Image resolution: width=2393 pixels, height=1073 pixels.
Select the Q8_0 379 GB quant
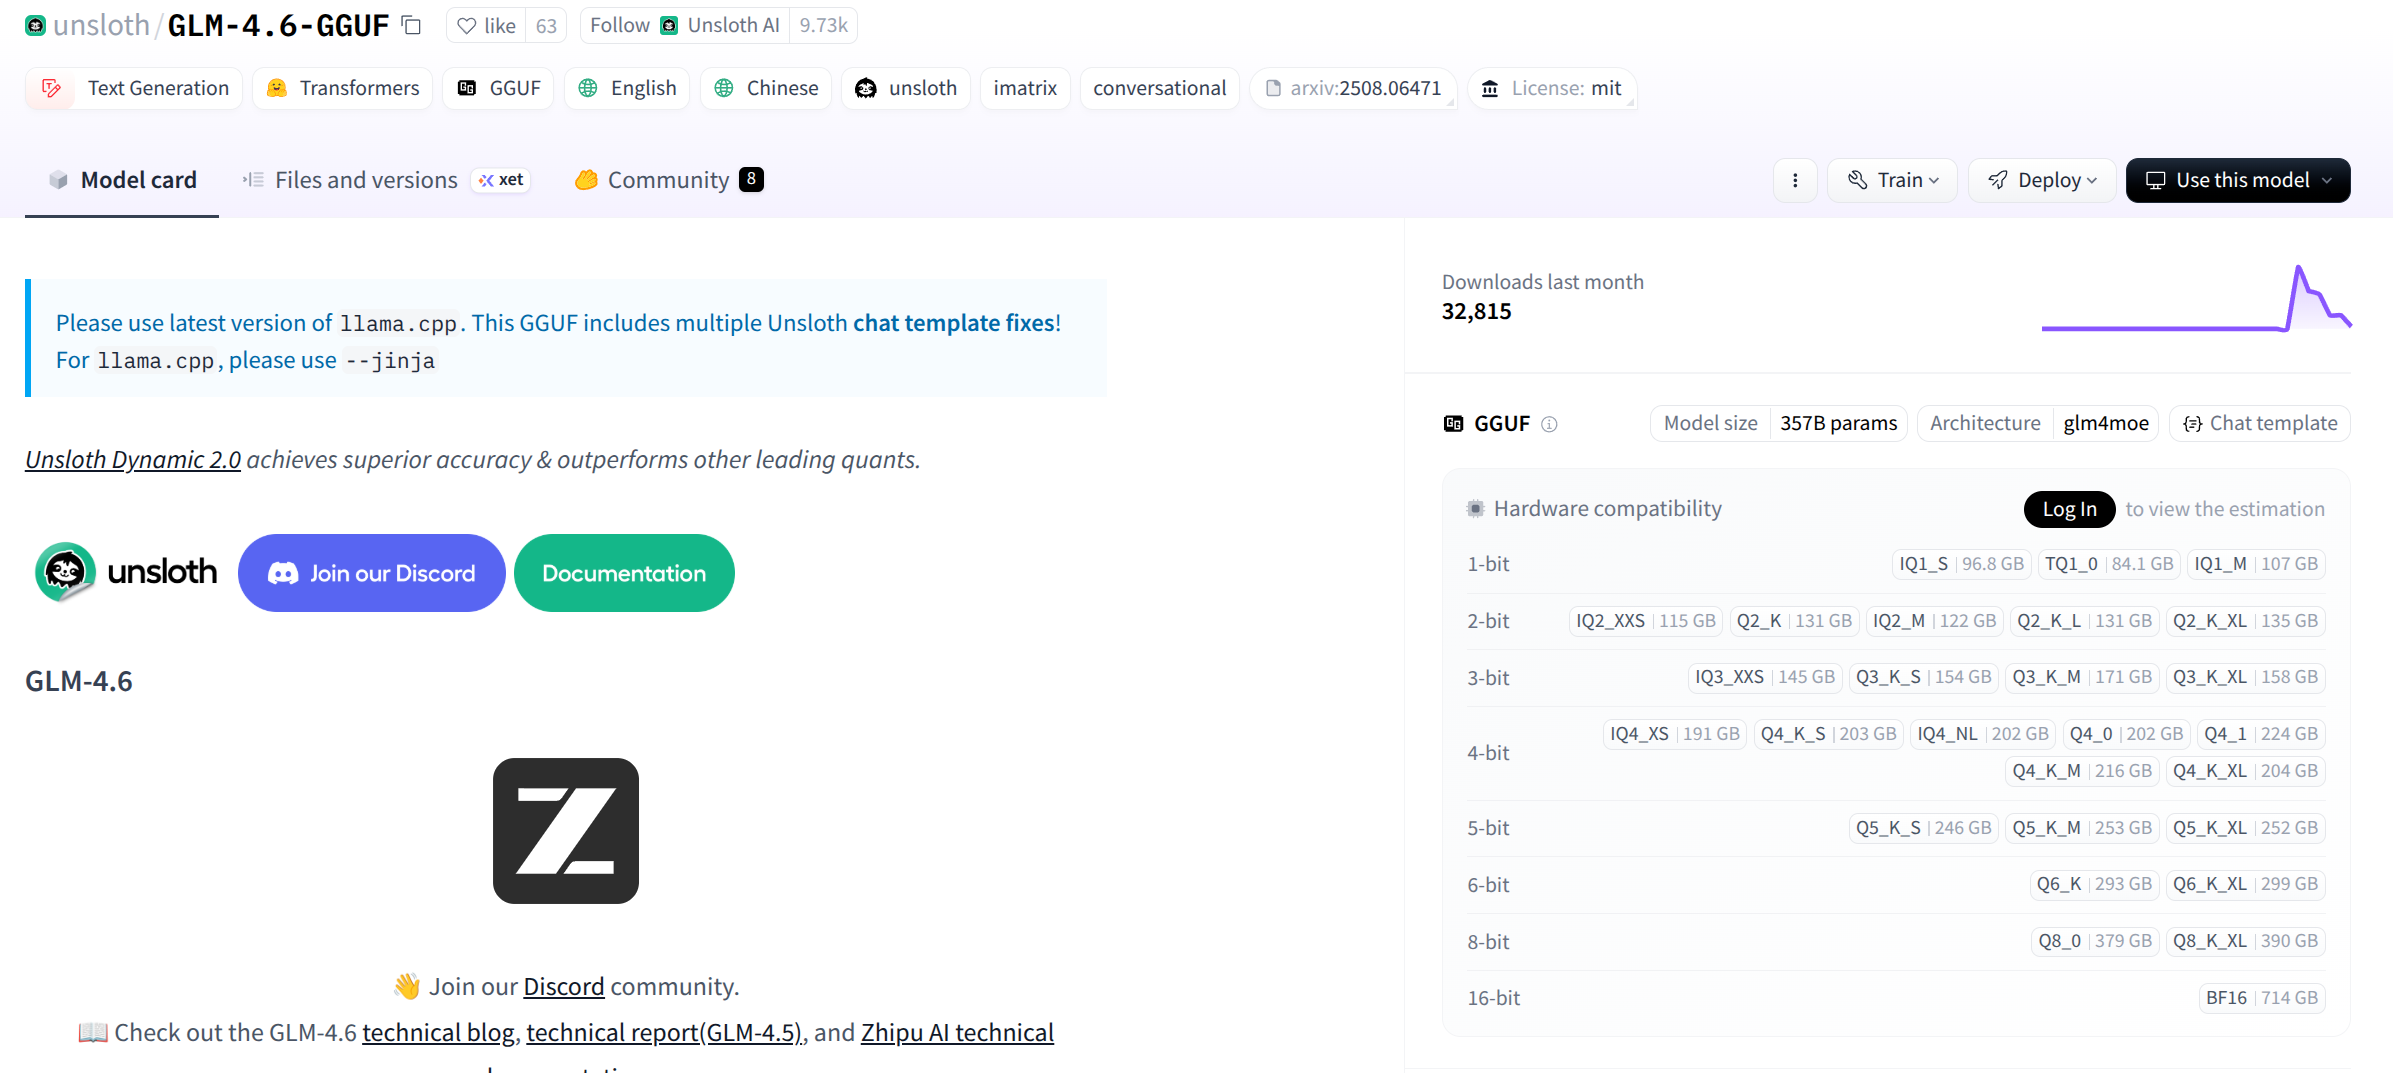[x=2095, y=941]
